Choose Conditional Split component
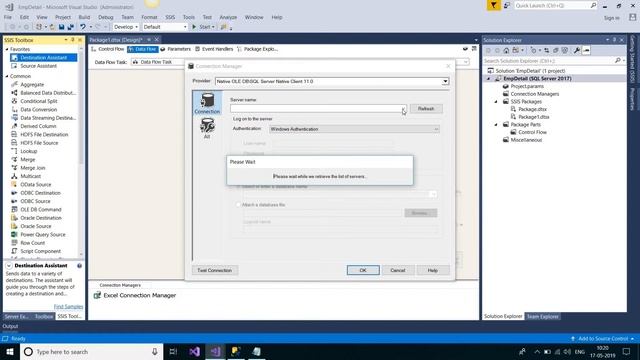 click(39, 101)
